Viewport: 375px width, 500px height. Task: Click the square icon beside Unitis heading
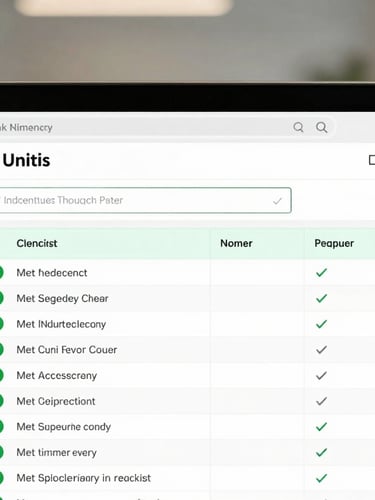pos(372,160)
